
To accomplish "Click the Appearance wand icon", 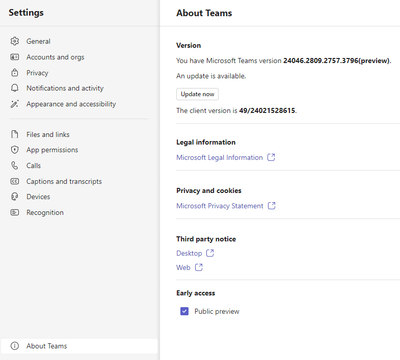I will (14, 104).
